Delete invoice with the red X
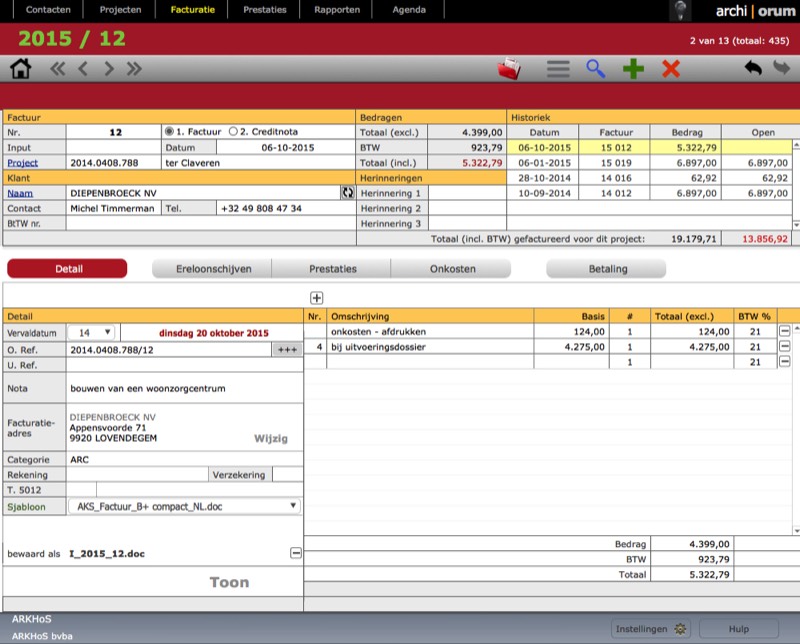Viewport: 800px width, 644px height. (671, 68)
